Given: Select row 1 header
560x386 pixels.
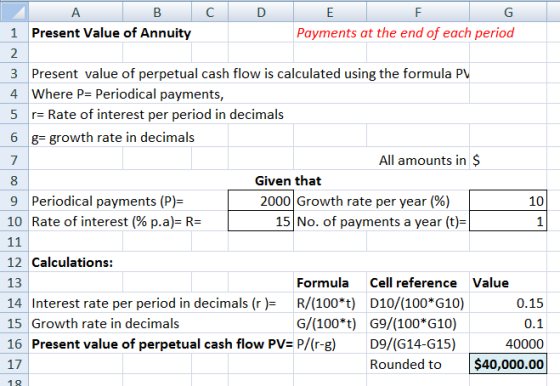Looking at the screenshot, I should (14, 32).
